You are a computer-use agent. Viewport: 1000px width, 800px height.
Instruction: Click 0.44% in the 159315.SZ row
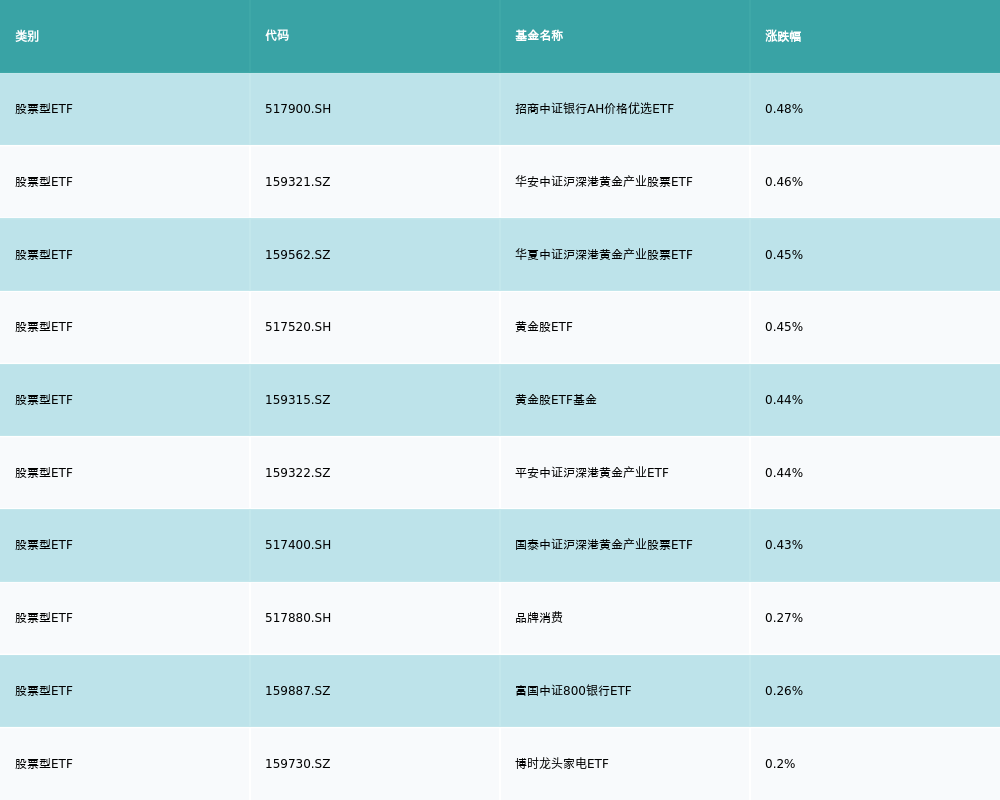[784, 400]
